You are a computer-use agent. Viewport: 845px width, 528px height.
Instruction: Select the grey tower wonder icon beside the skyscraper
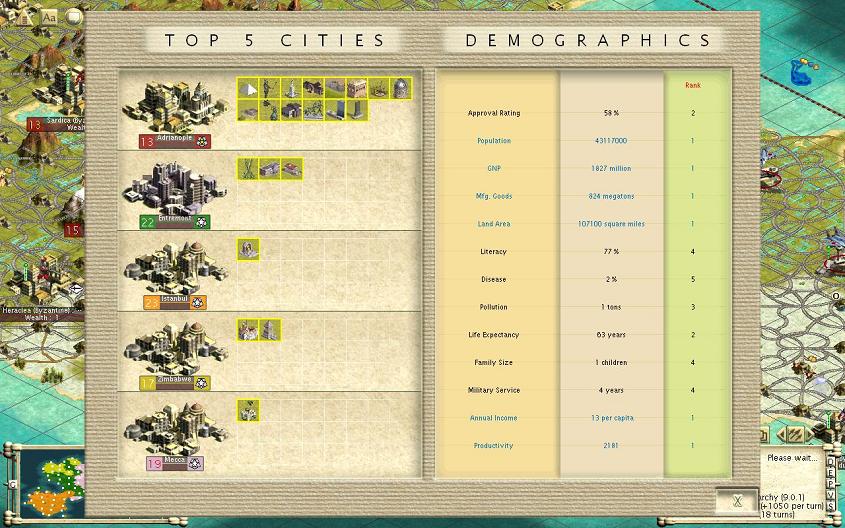tap(357, 110)
